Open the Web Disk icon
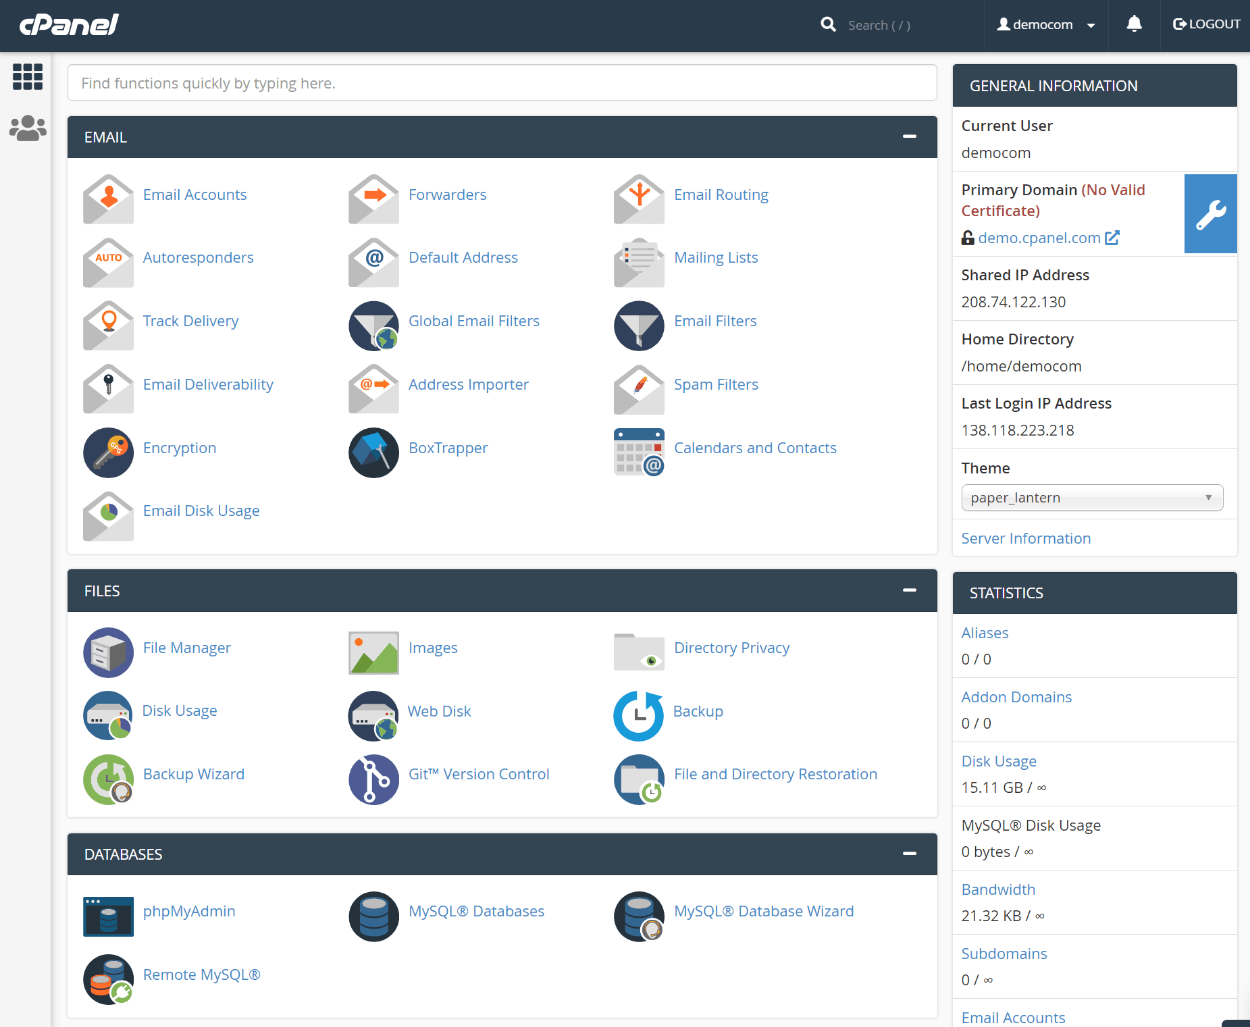 click(374, 715)
